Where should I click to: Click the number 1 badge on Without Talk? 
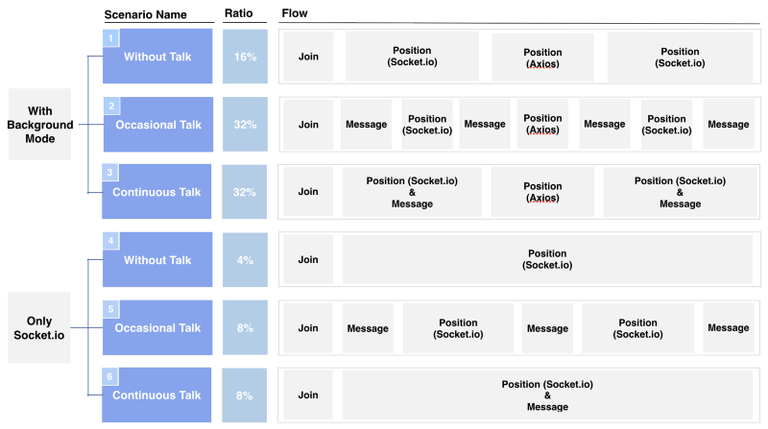111,38
